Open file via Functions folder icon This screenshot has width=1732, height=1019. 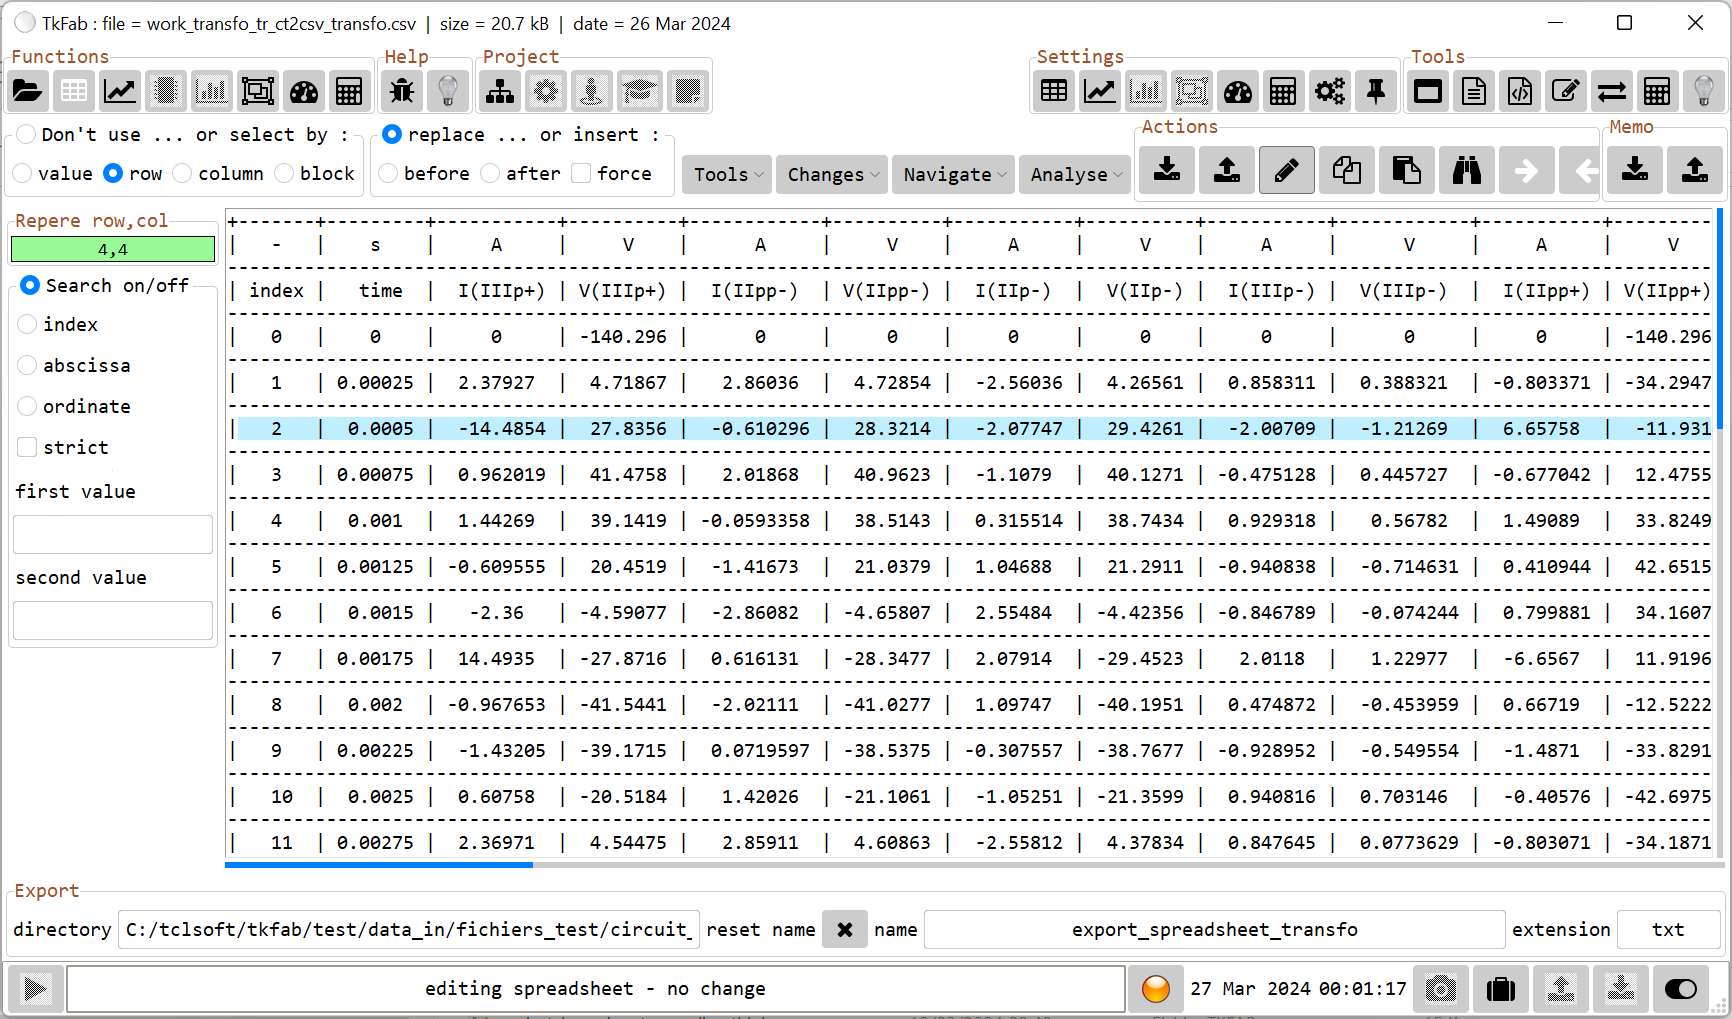pos(27,92)
